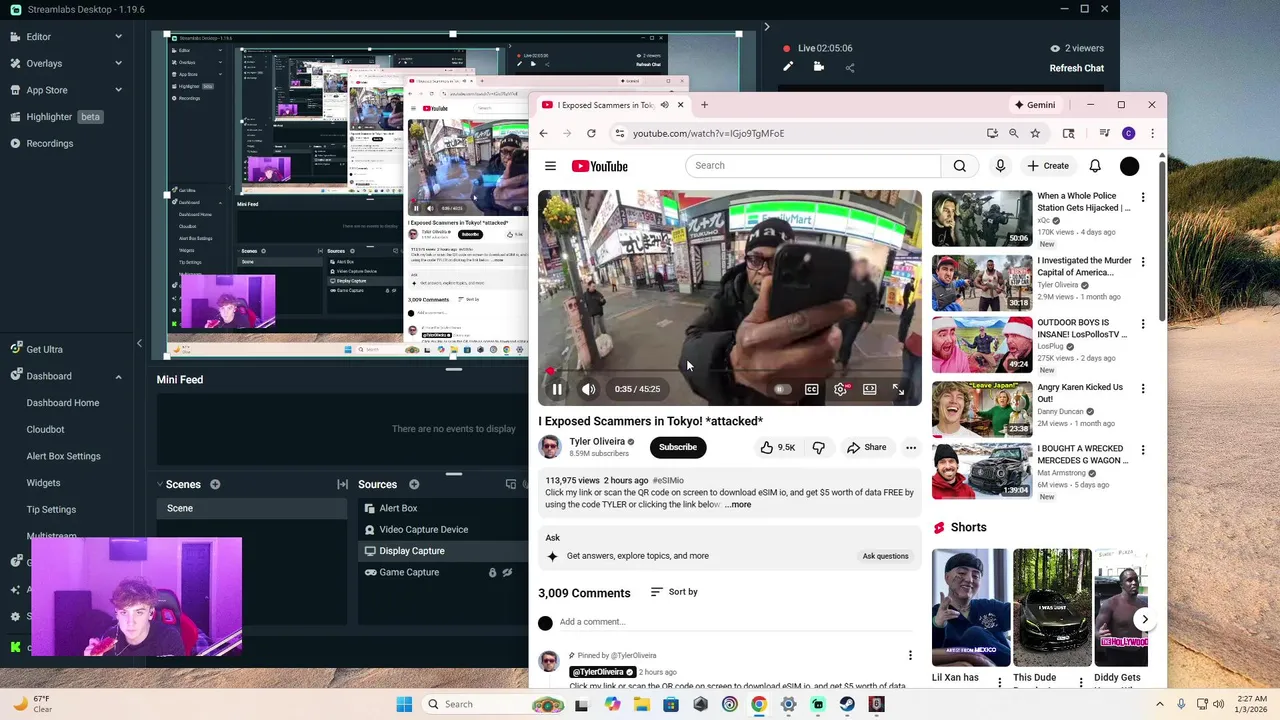Expand the video description with ...more
This screenshot has width=1280, height=720.
tap(738, 505)
